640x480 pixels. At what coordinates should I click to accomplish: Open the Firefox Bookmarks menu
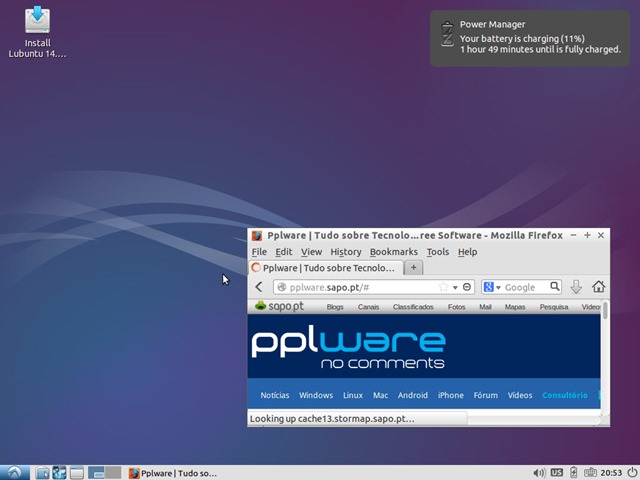[x=393, y=252]
